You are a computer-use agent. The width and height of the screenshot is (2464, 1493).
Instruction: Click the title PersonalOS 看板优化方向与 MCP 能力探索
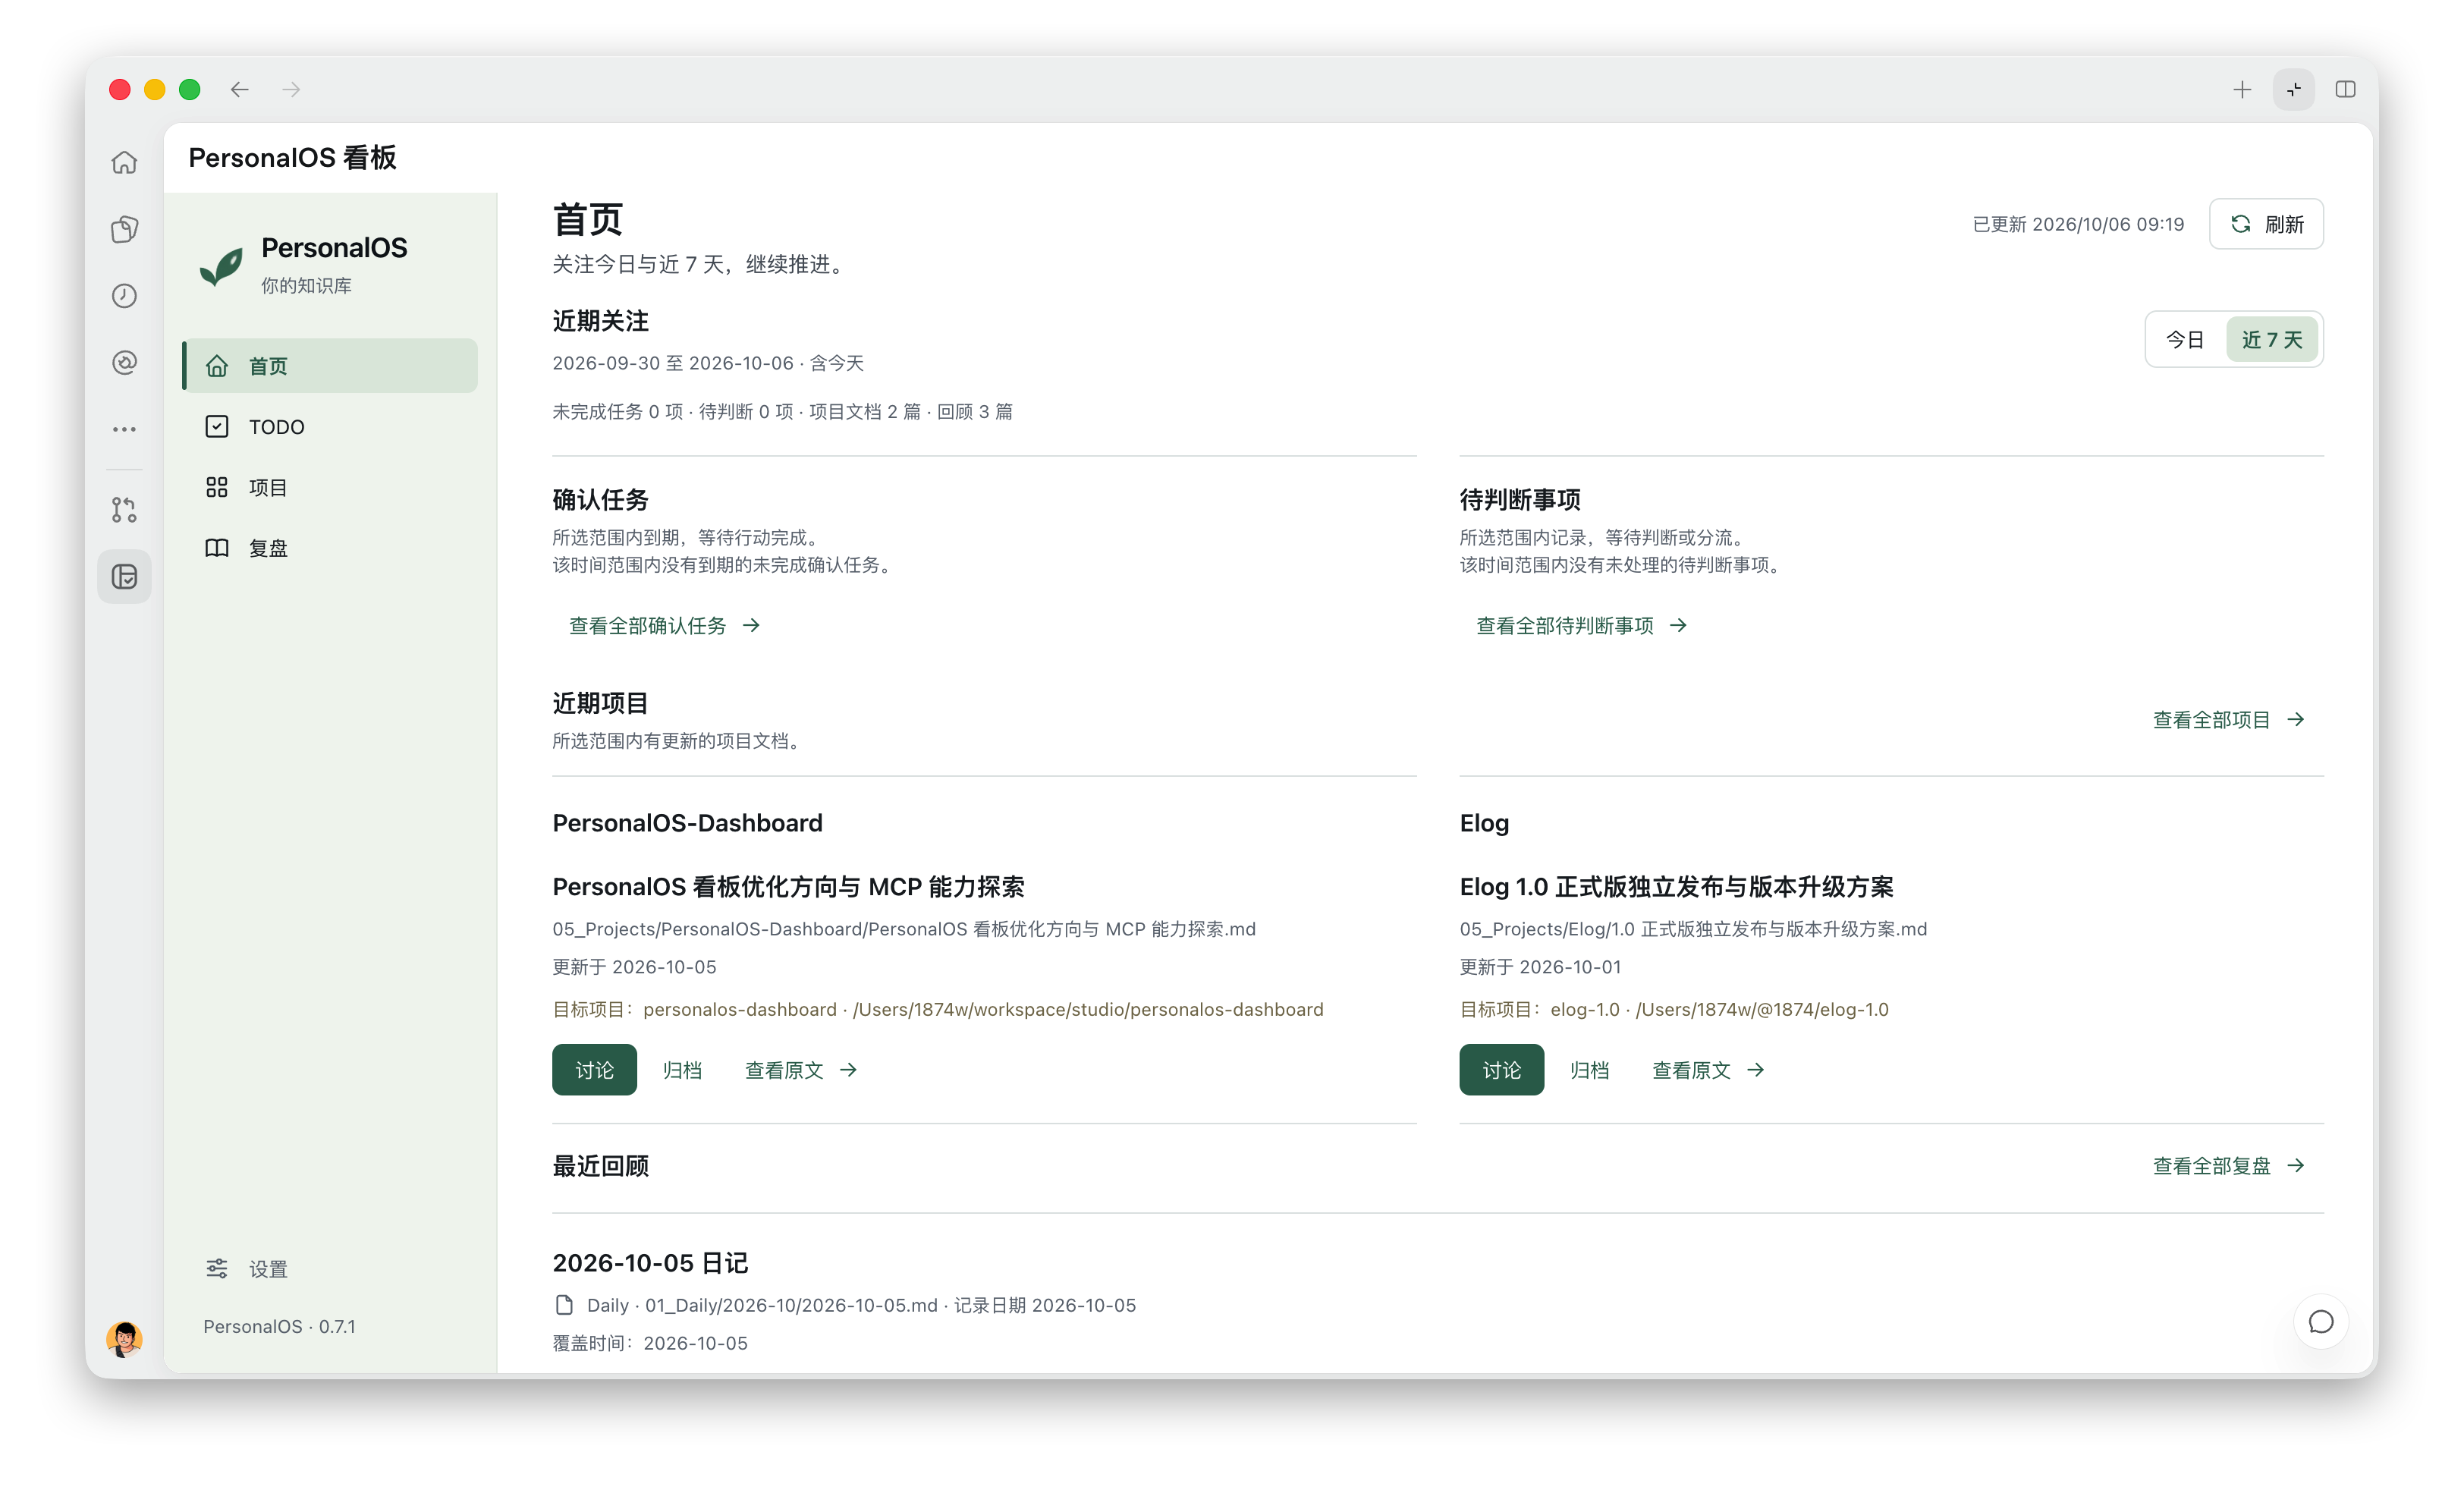pyautogui.click(x=788, y=887)
